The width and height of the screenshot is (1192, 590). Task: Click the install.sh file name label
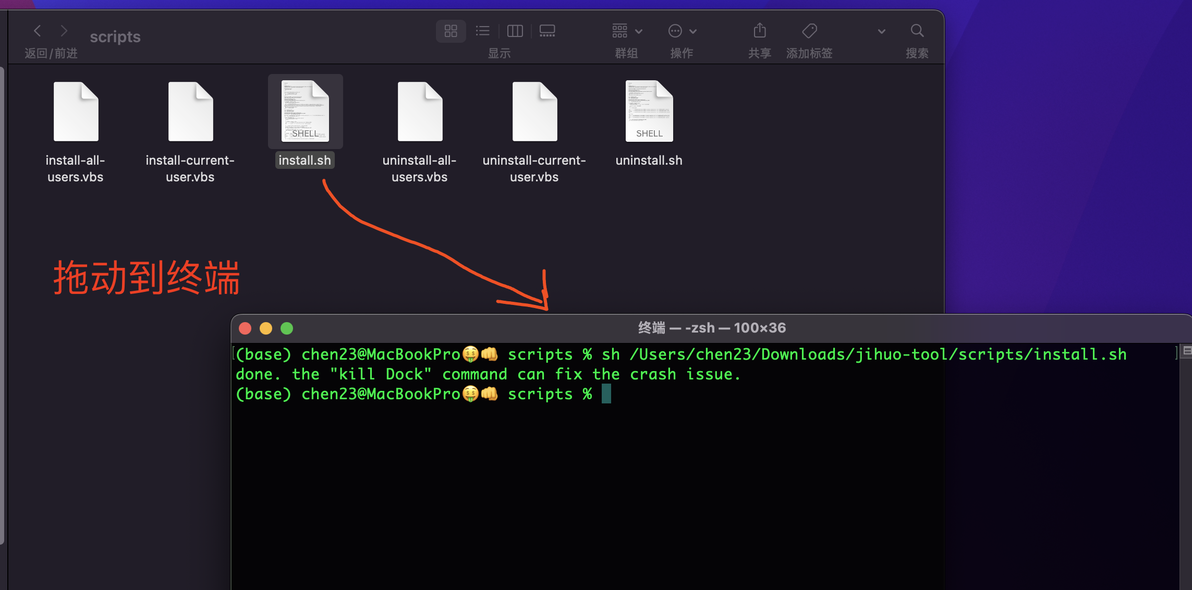click(305, 161)
